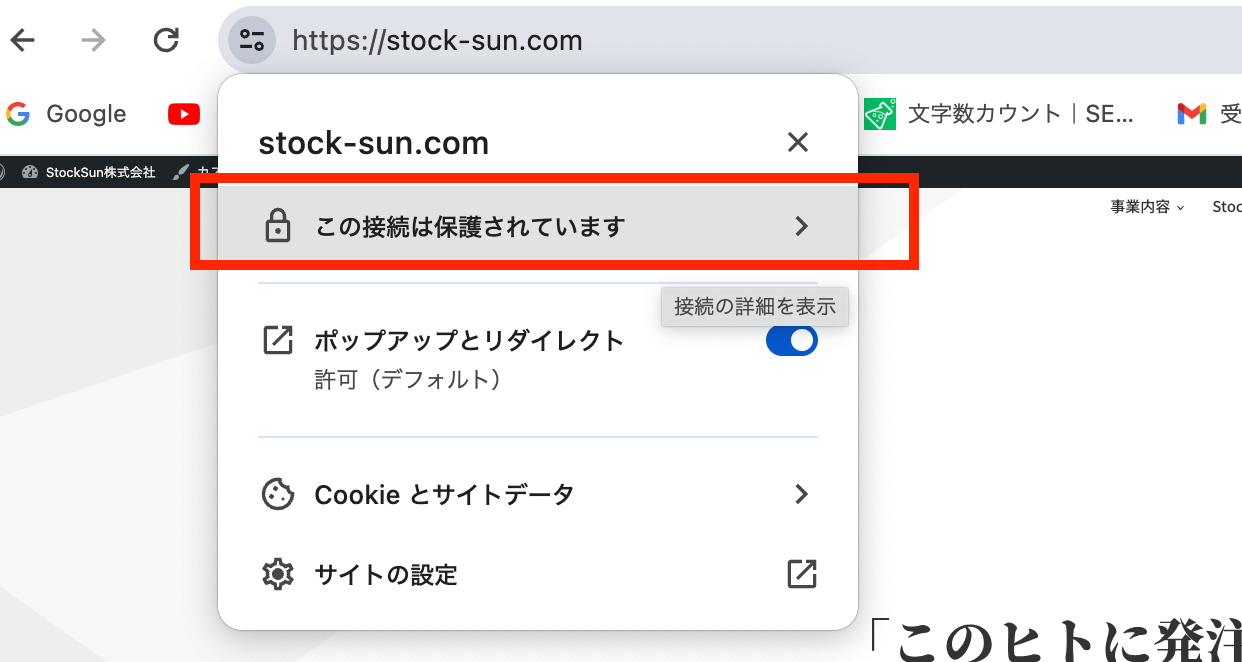
Task: Open サイトの設定 via external link icon
Action: pyautogui.click(x=800, y=574)
